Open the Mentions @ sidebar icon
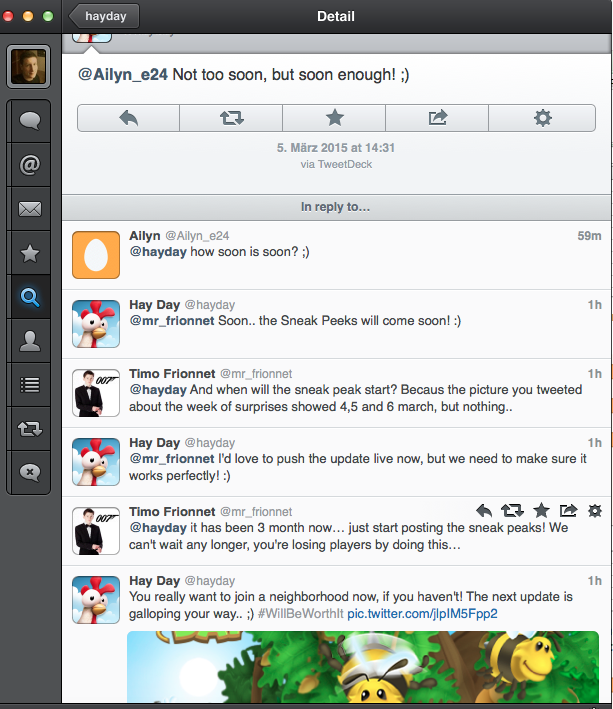 30,165
